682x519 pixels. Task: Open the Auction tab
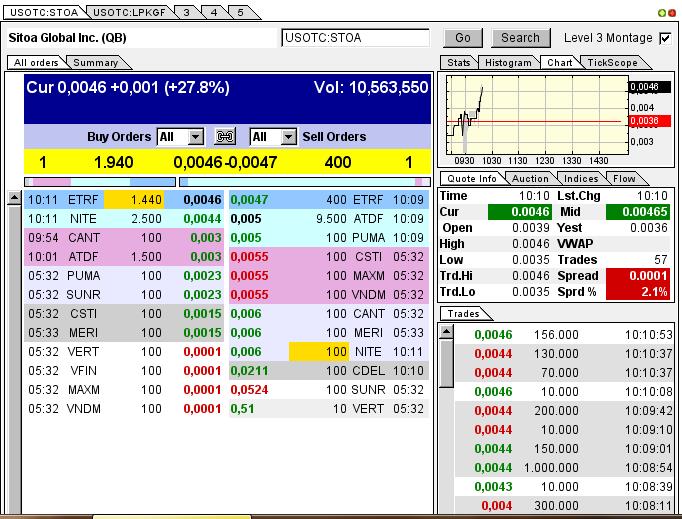click(529, 178)
